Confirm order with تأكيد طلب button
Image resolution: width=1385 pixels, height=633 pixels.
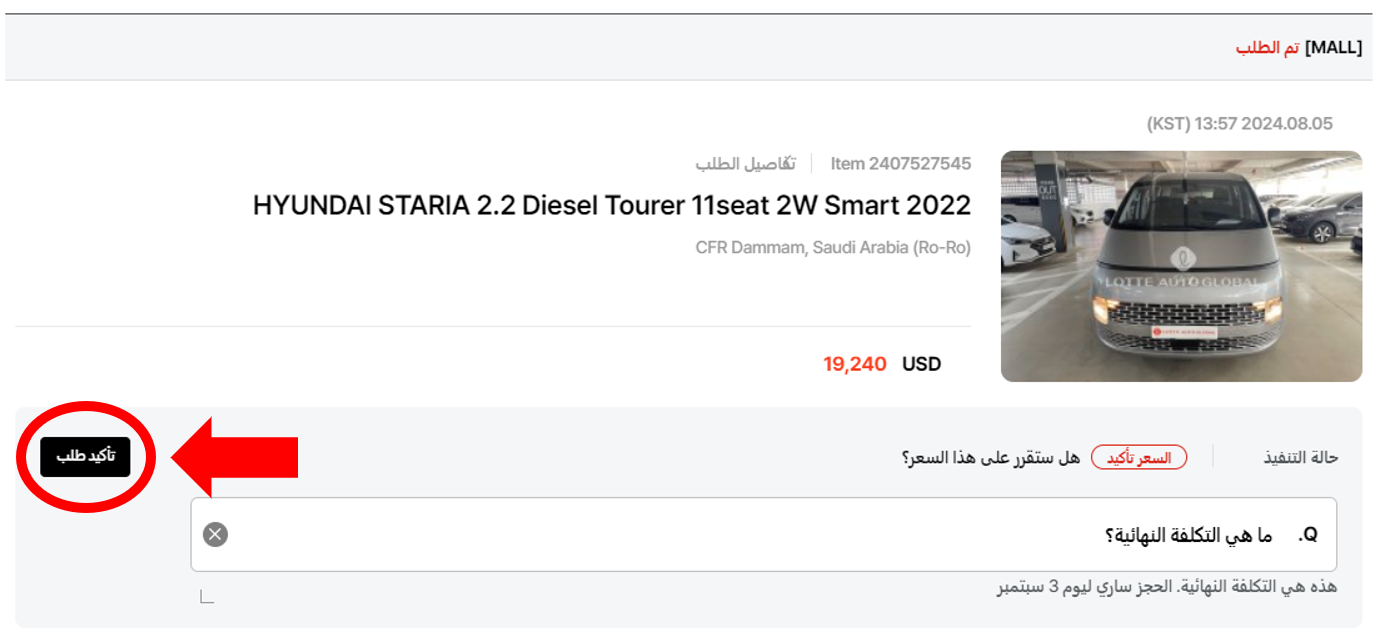click(x=85, y=457)
